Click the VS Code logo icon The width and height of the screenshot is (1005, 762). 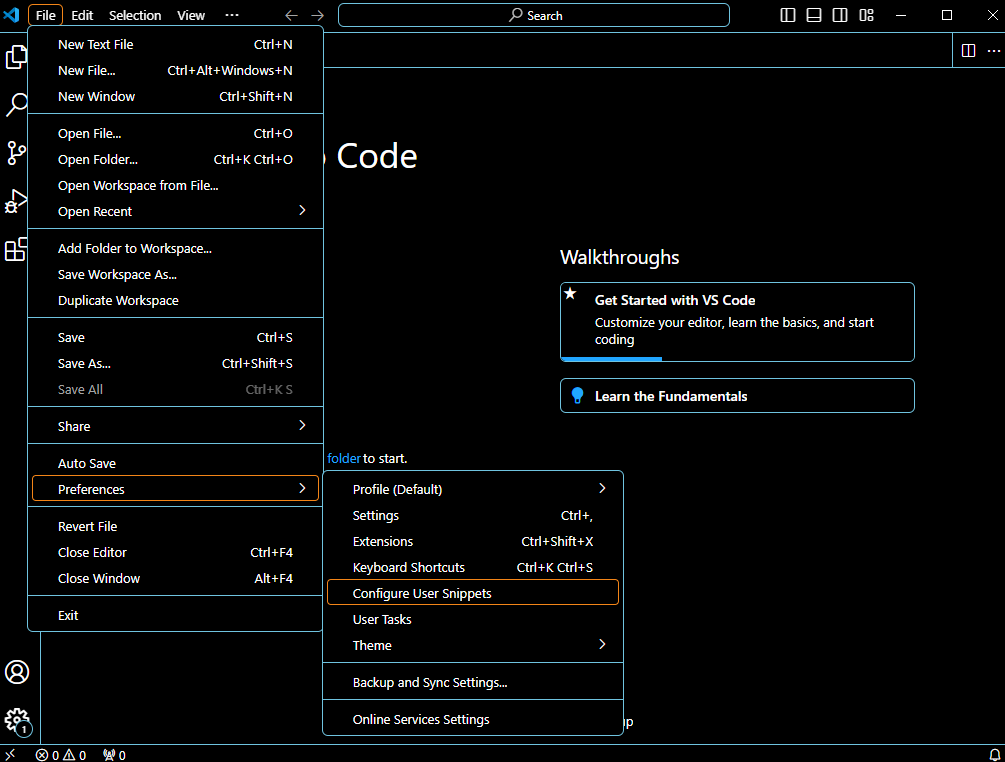coord(12,15)
